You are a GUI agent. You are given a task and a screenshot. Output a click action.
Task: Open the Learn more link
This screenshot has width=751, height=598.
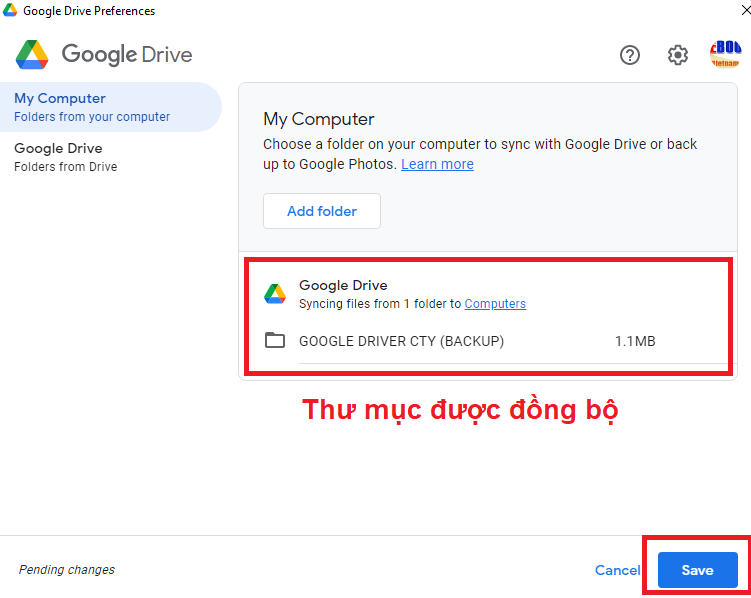(x=437, y=164)
